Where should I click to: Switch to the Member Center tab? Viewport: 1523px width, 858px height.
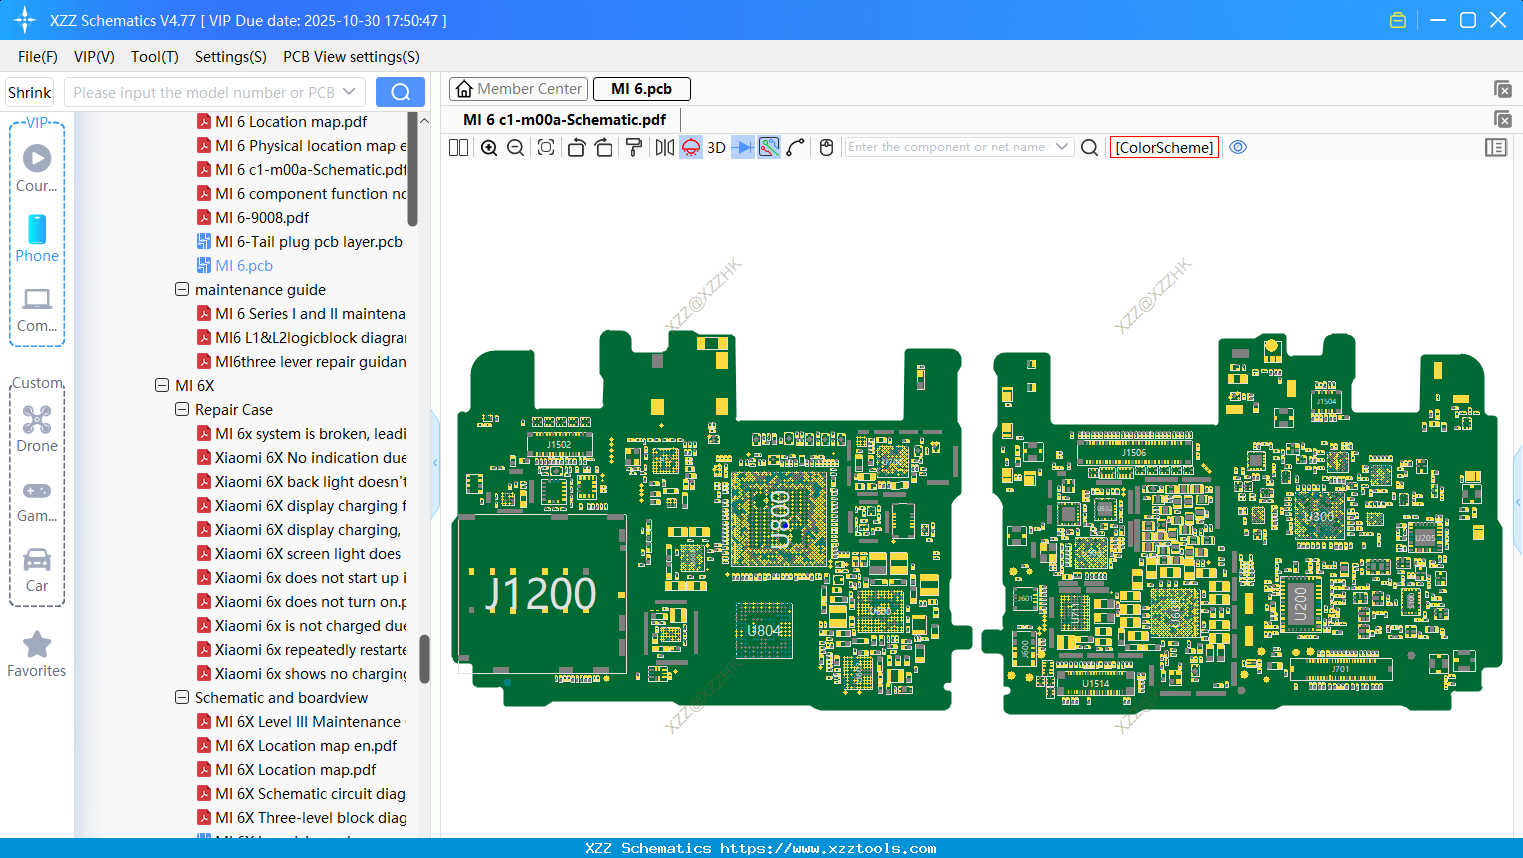(519, 89)
